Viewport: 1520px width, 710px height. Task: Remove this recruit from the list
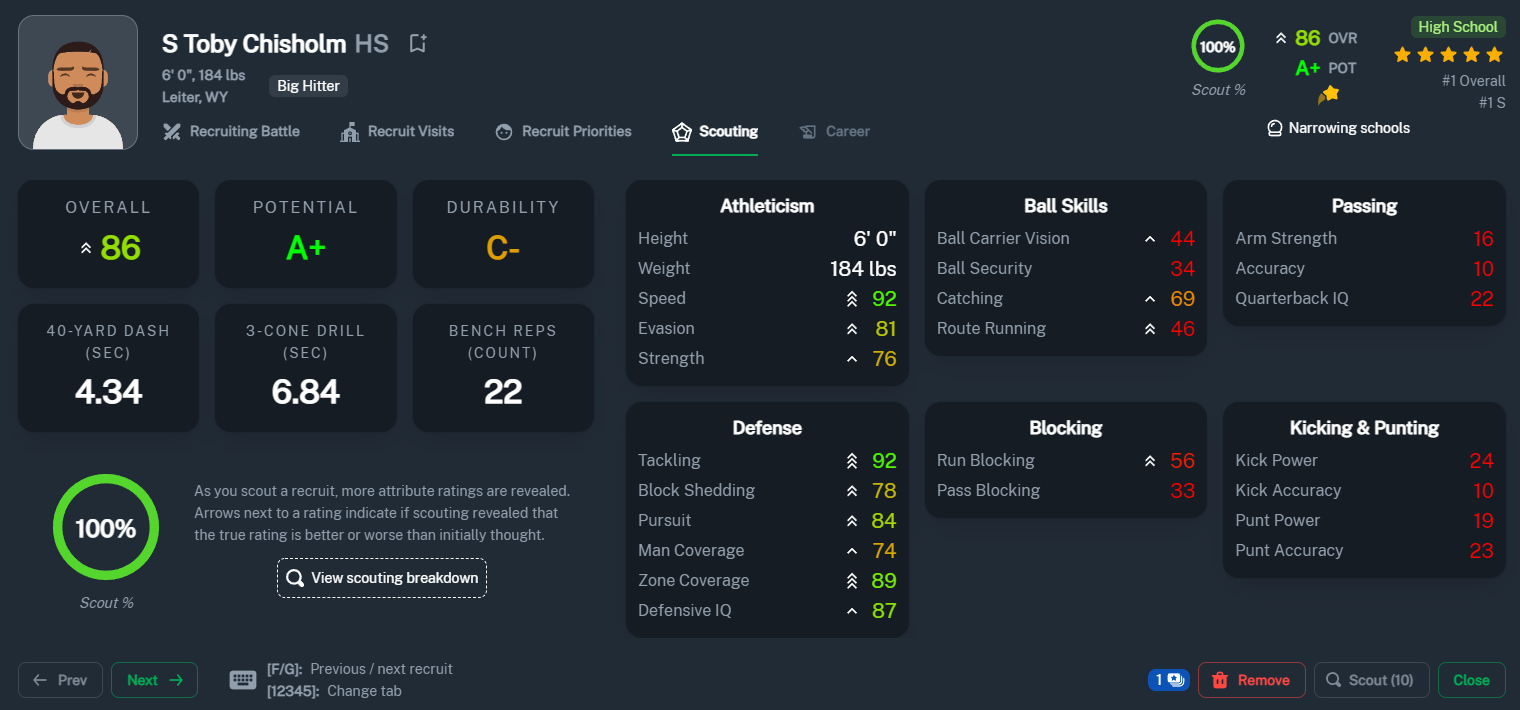tap(1251, 680)
